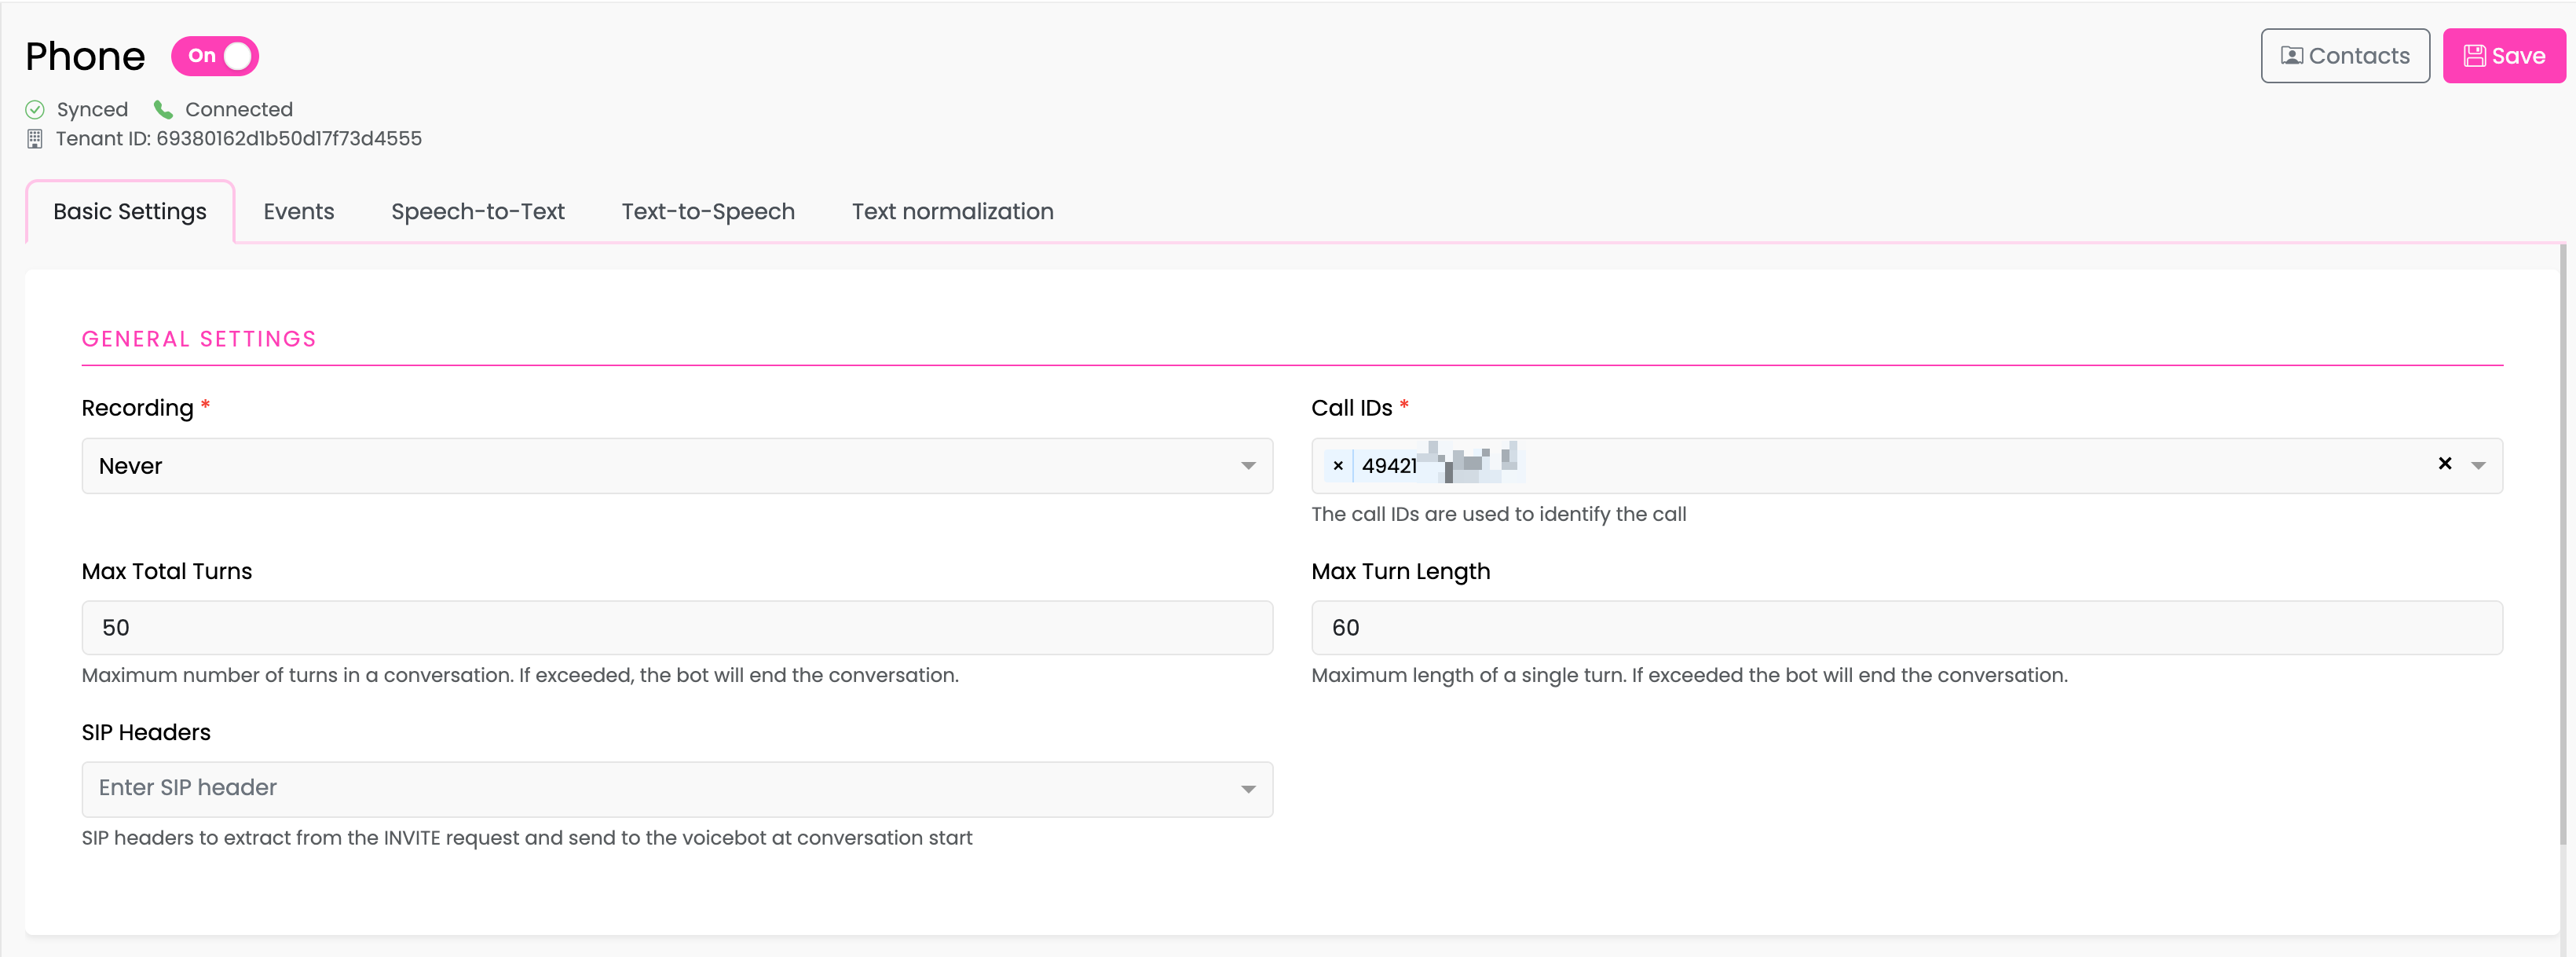Image resolution: width=2576 pixels, height=957 pixels.
Task: Save the phone settings
Action: tap(2504, 56)
